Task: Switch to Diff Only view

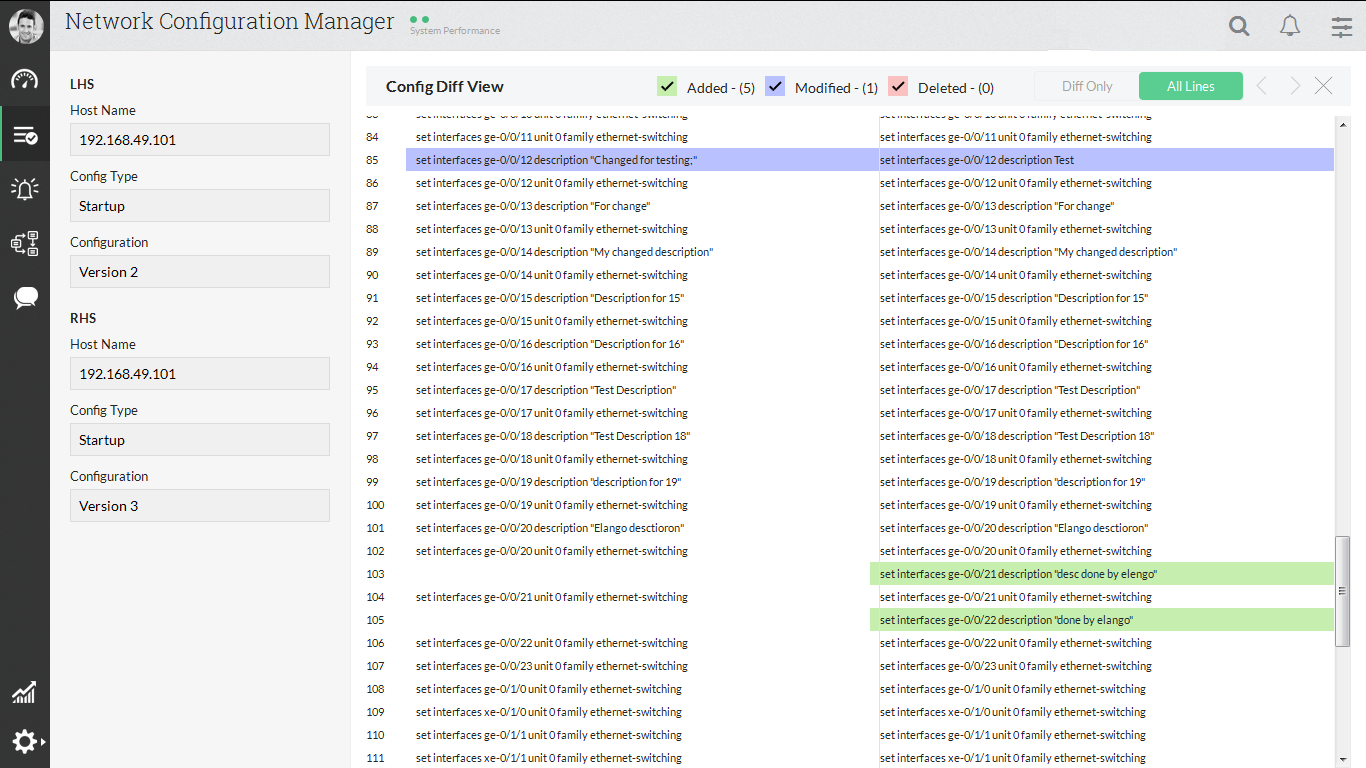Action: tap(1086, 86)
